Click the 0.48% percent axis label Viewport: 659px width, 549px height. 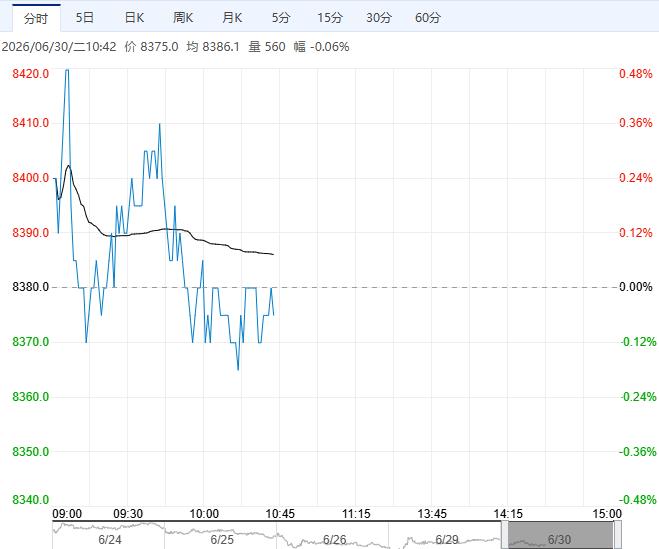pyautogui.click(x=636, y=74)
